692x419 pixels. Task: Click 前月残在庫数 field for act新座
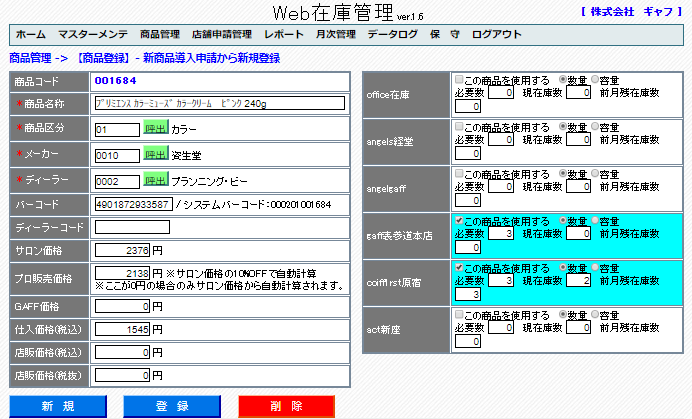(x=468, y=341)
